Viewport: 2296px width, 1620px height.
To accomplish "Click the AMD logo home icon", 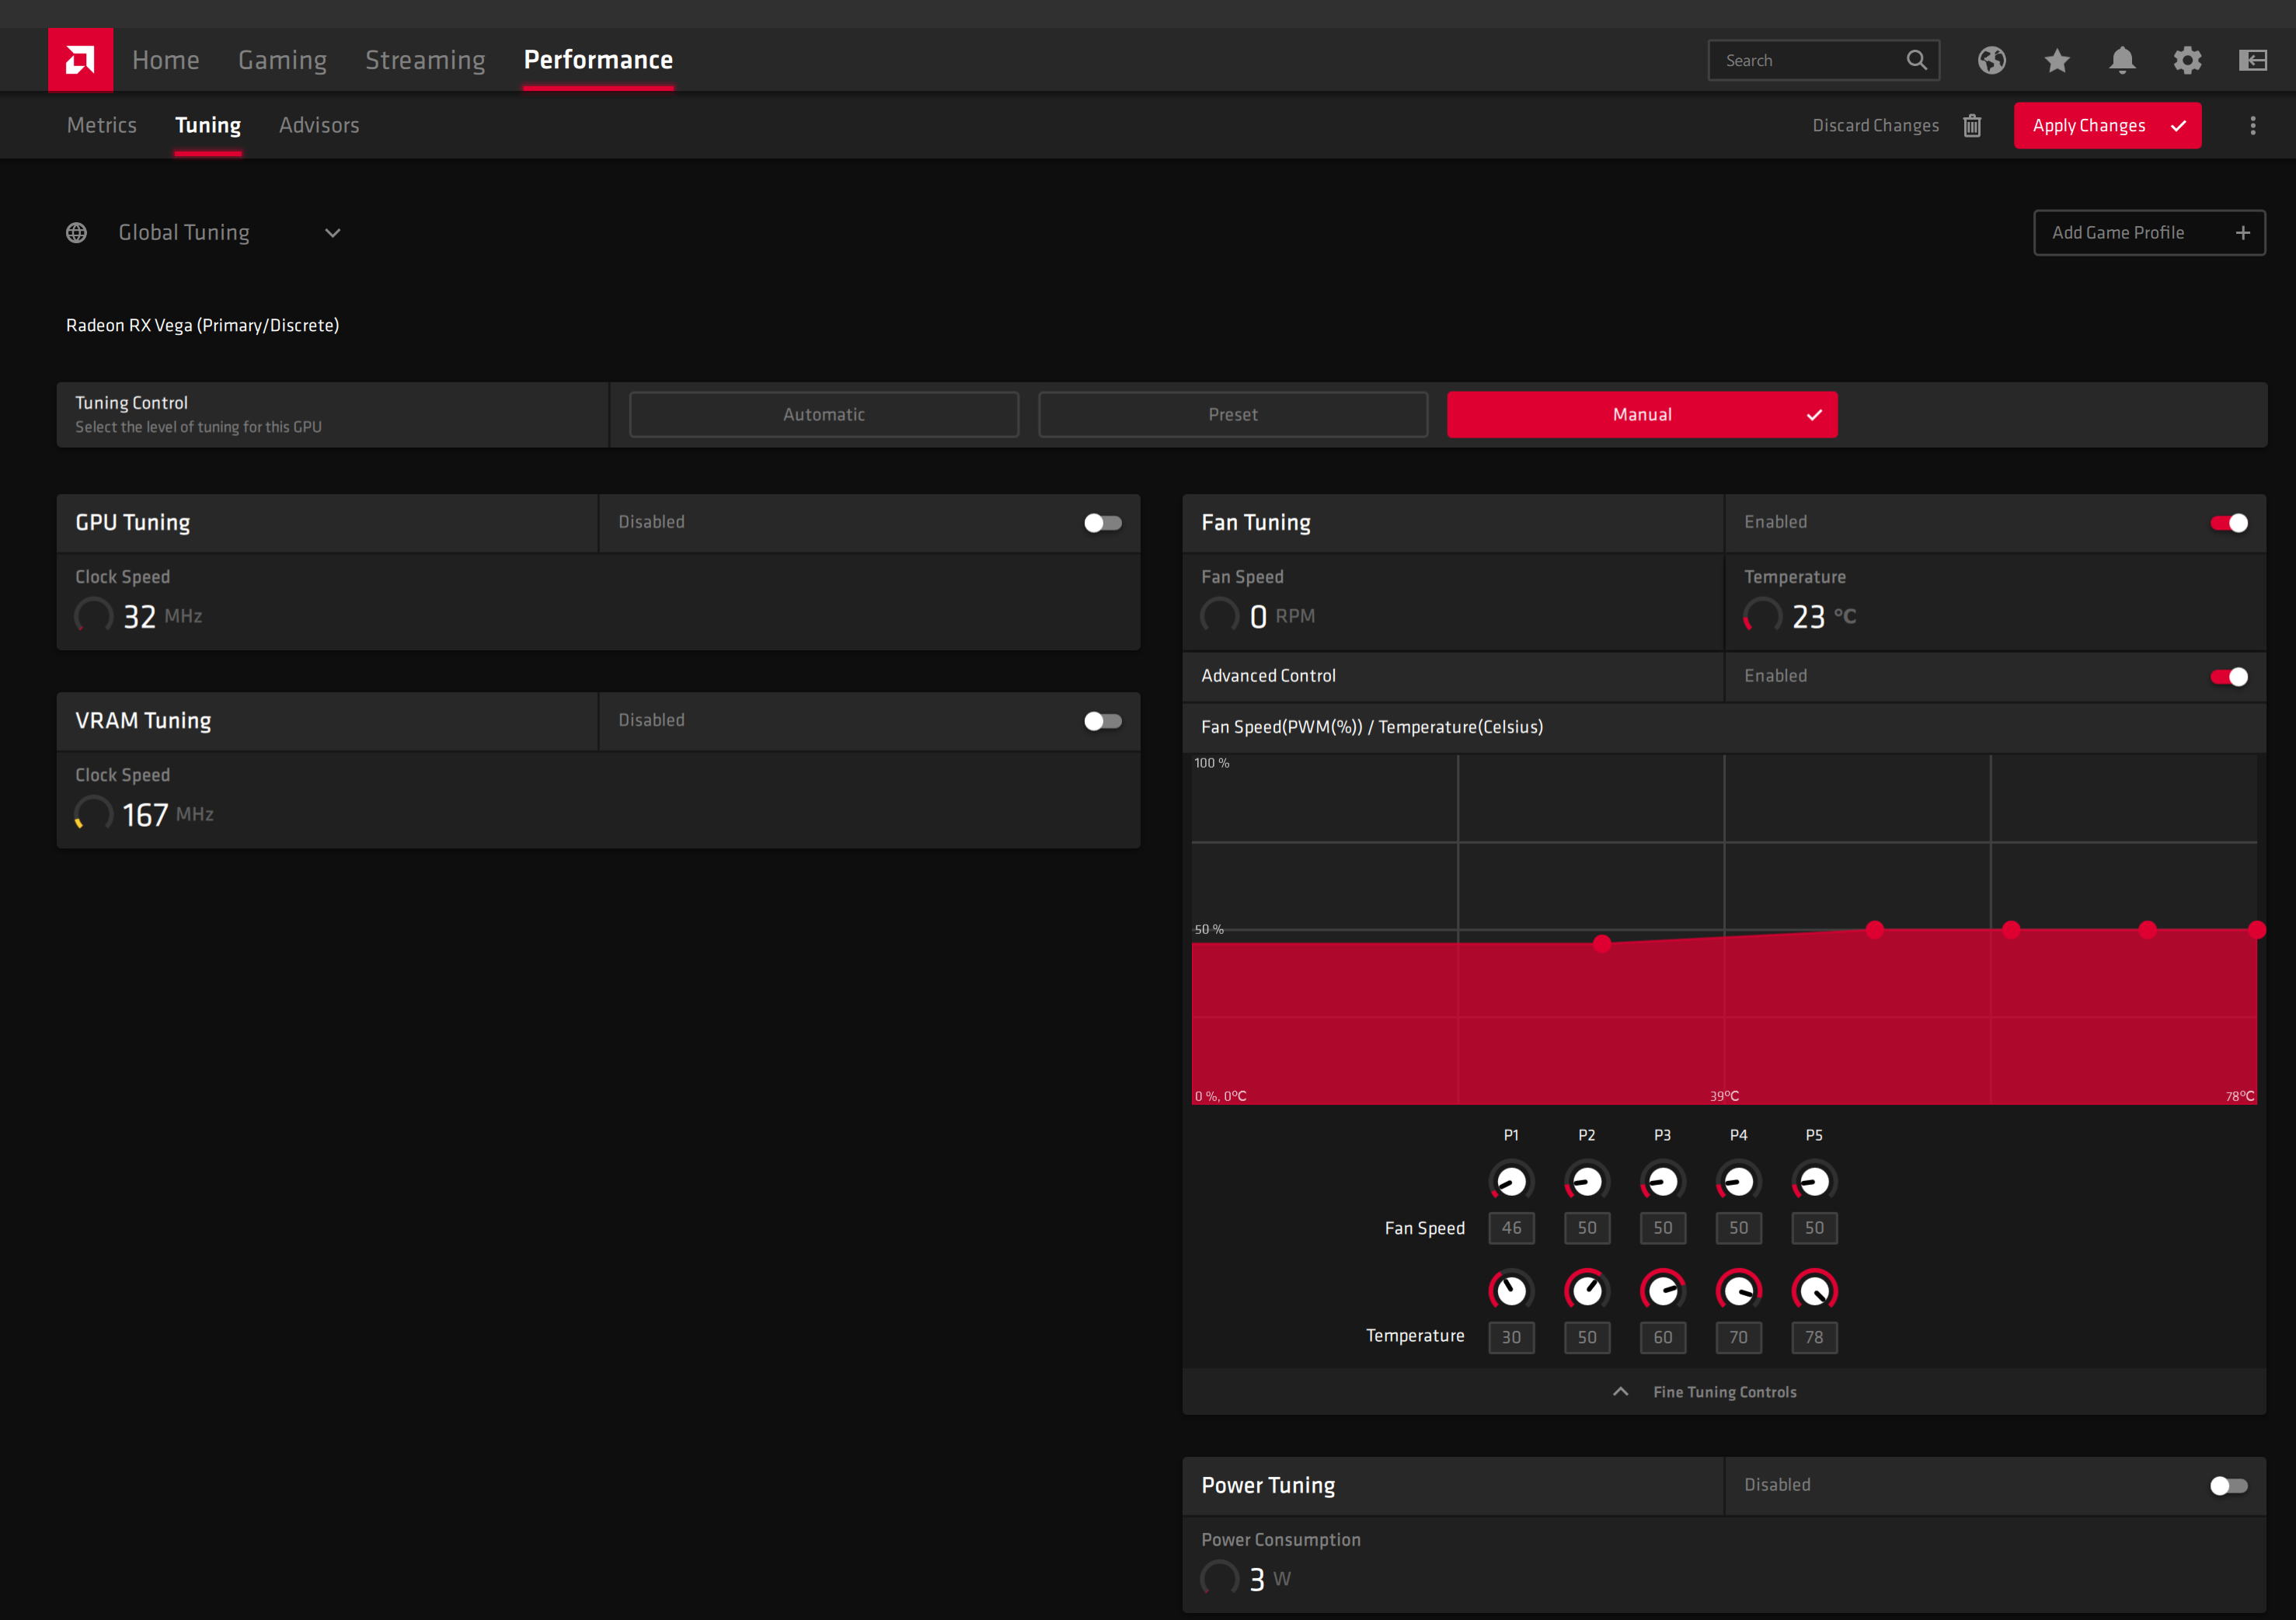I will pos(80,60).
